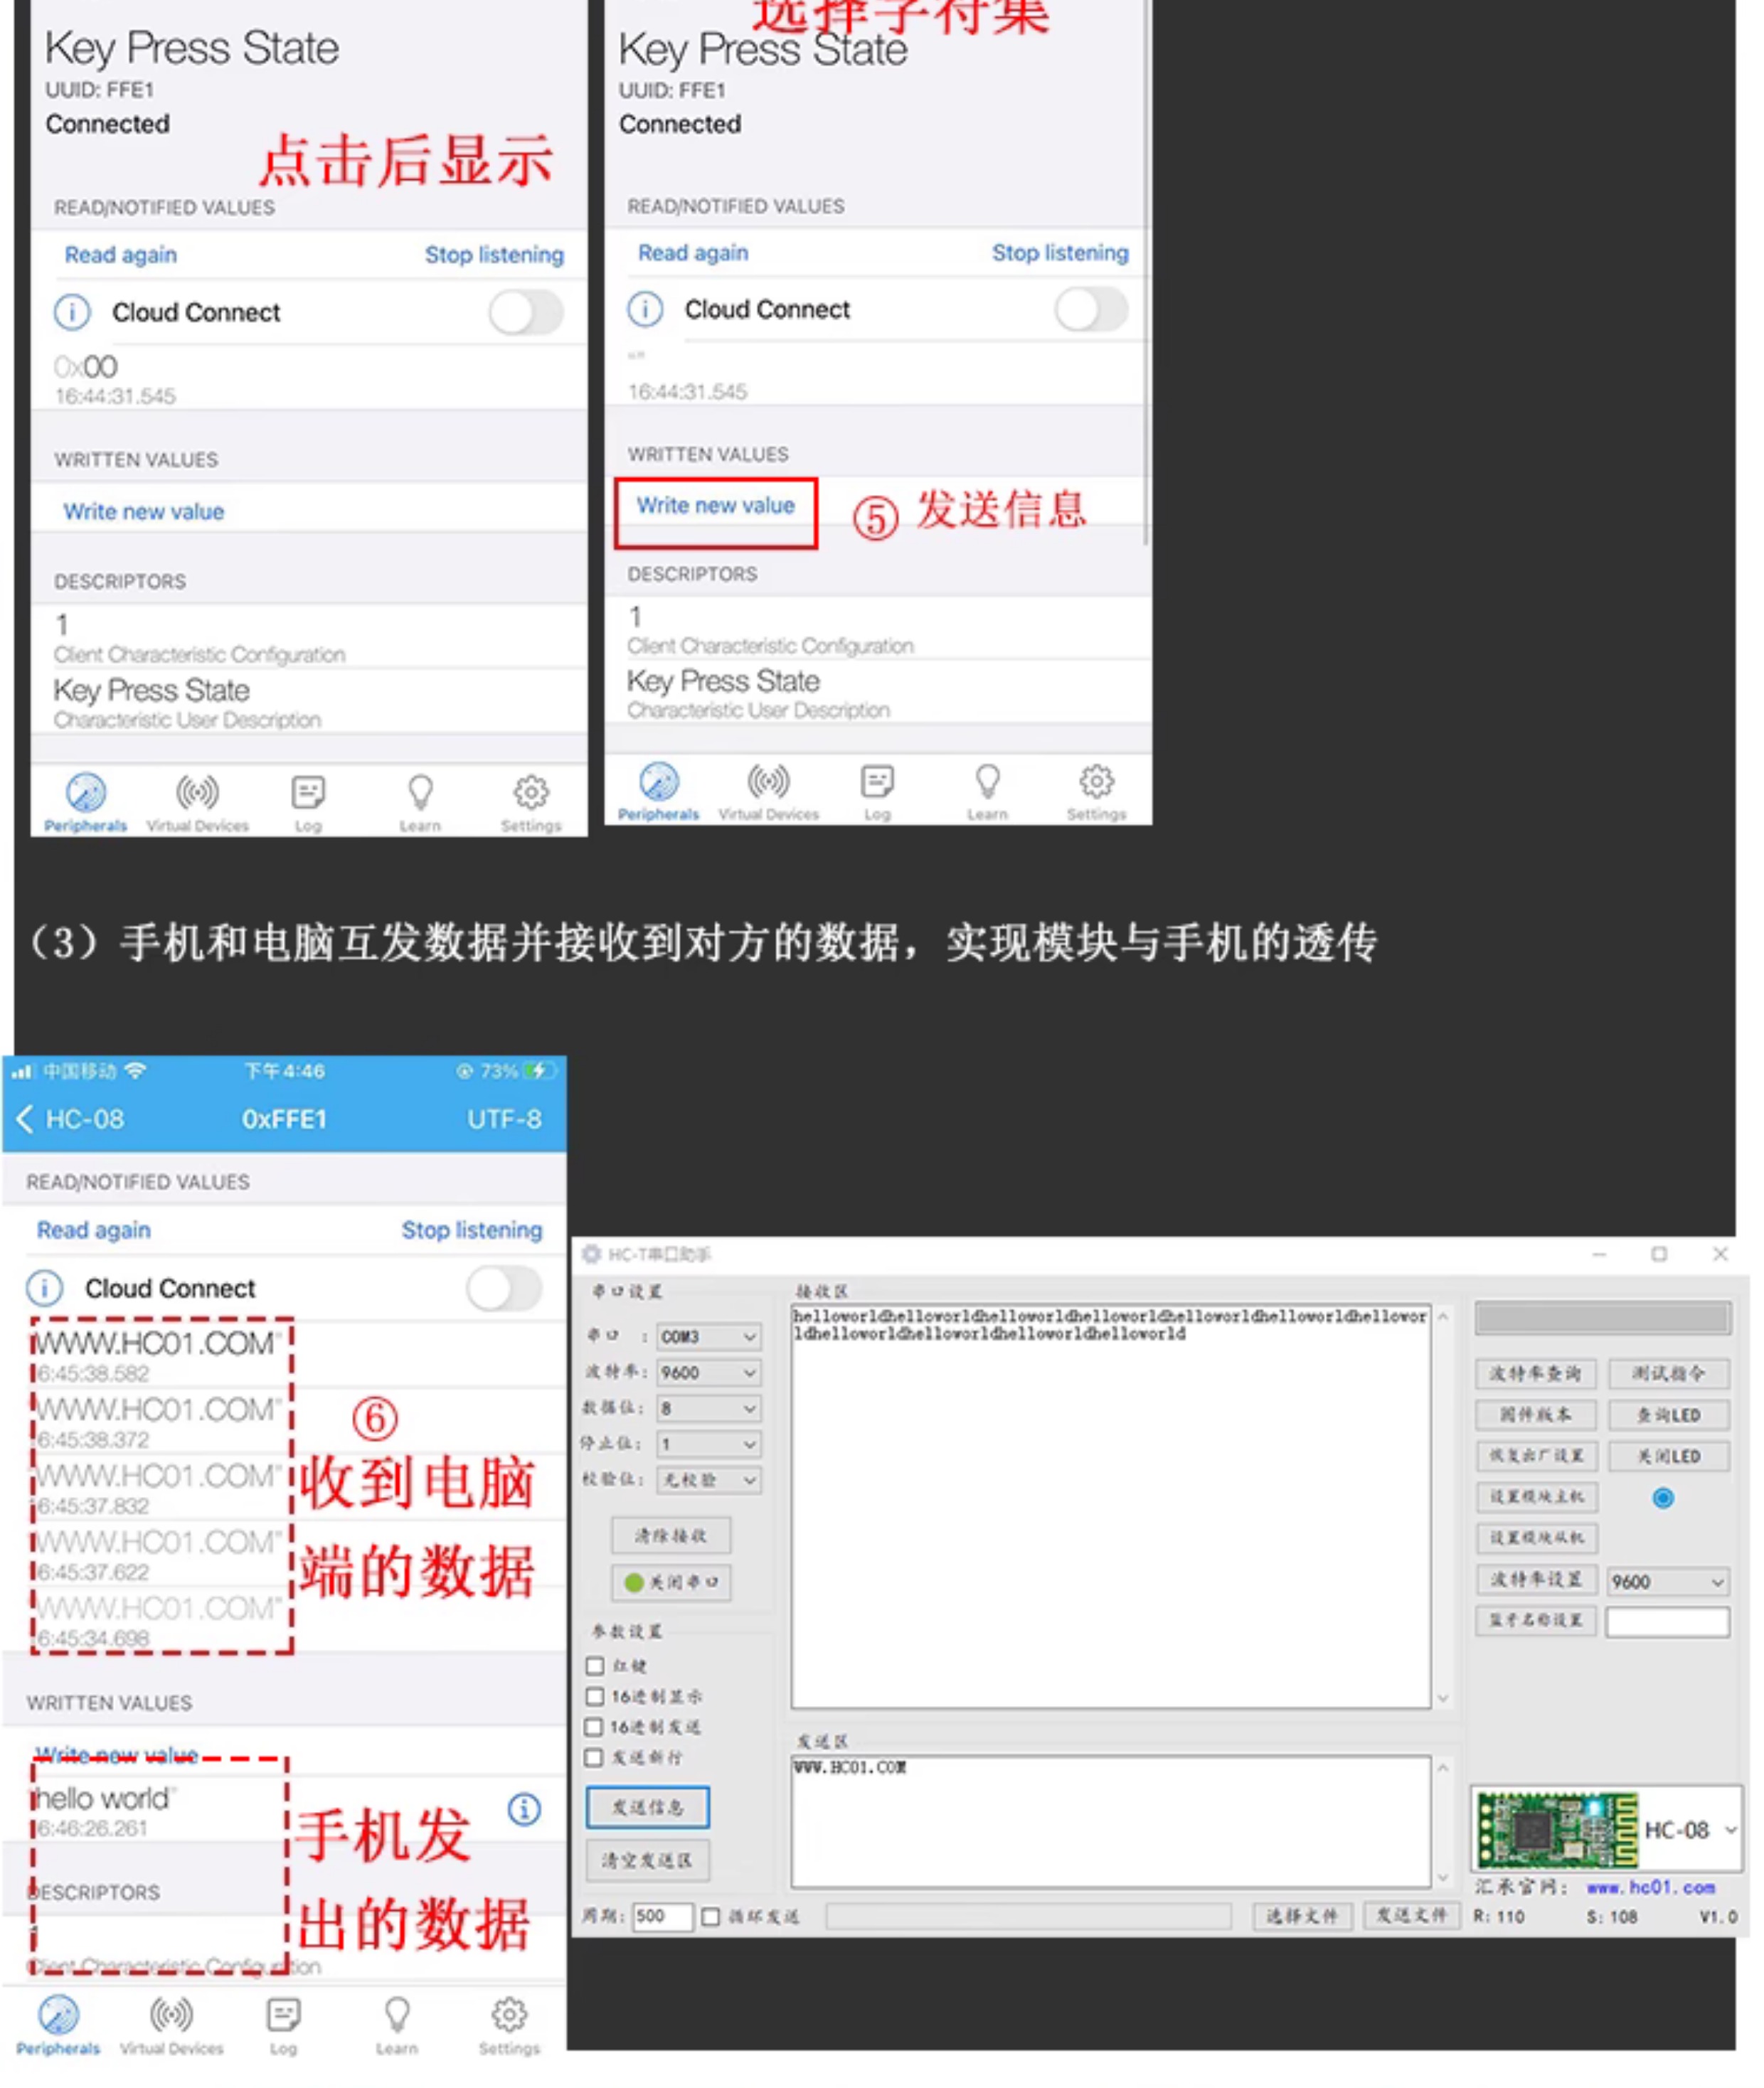Enable the 16进制显示 checkbox

[x=595, y=1696]
